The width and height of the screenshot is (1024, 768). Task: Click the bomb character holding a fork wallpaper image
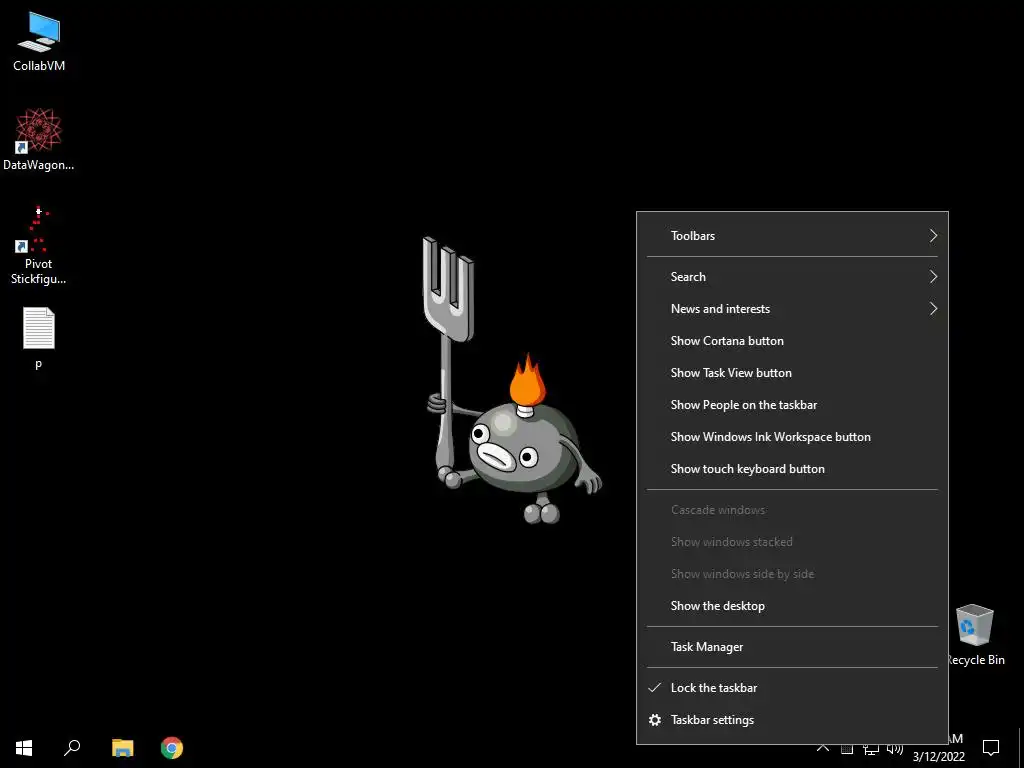pyautogui.click(x=512, y=380)
